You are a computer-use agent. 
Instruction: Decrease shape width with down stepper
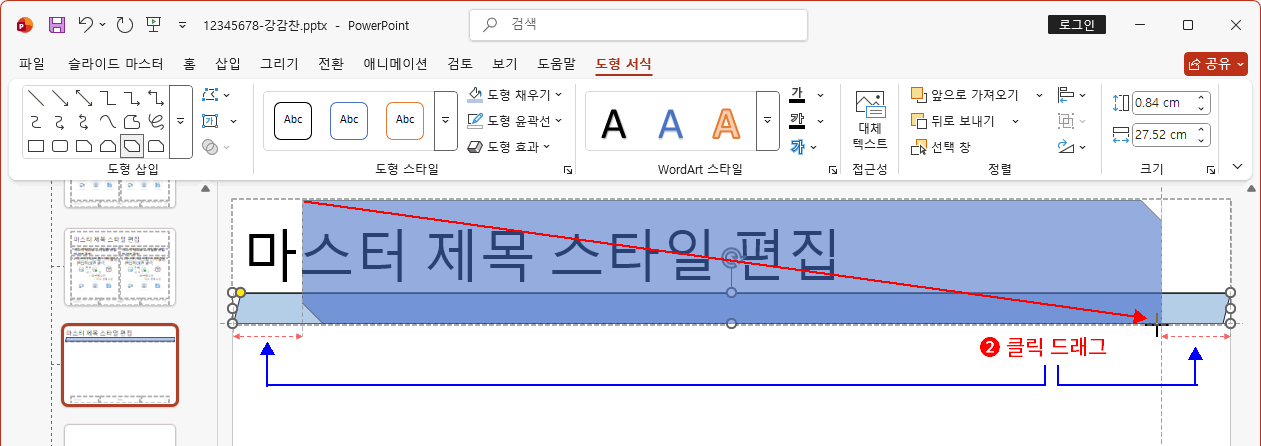pyautogui.click(x=1202, y=140)
